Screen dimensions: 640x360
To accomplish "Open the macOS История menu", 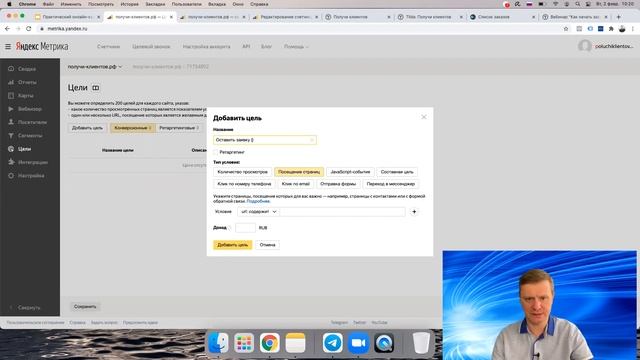I will click(129, 4).
